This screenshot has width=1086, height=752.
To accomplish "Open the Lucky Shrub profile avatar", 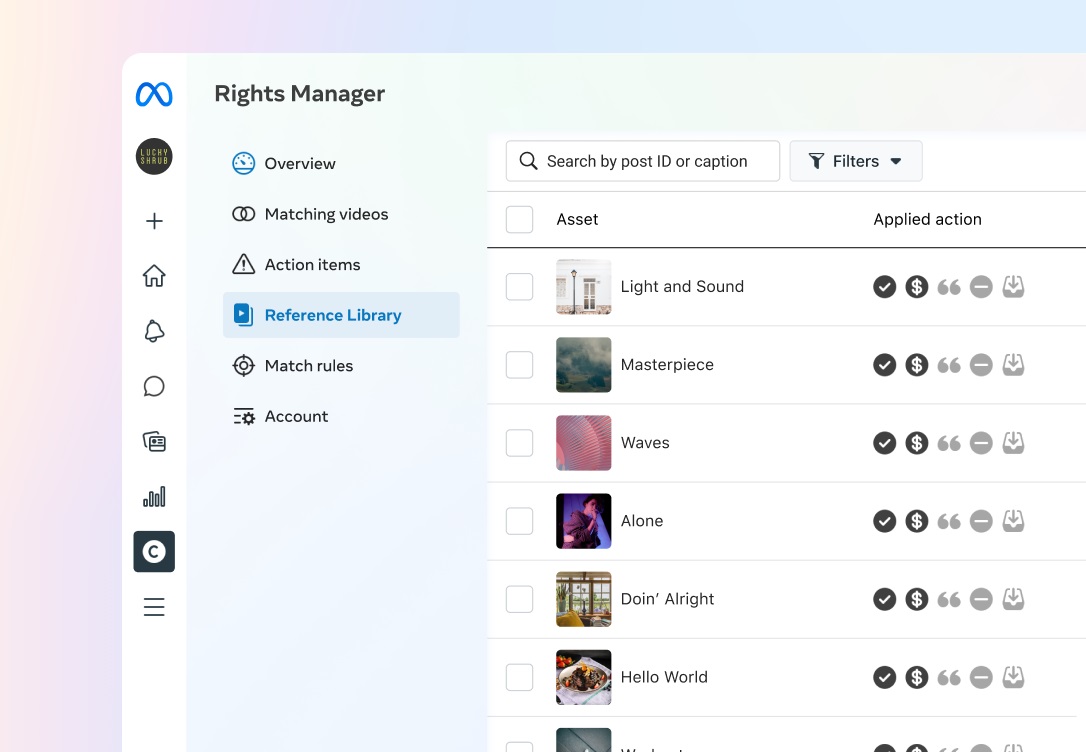I will [x=154, y=156].
